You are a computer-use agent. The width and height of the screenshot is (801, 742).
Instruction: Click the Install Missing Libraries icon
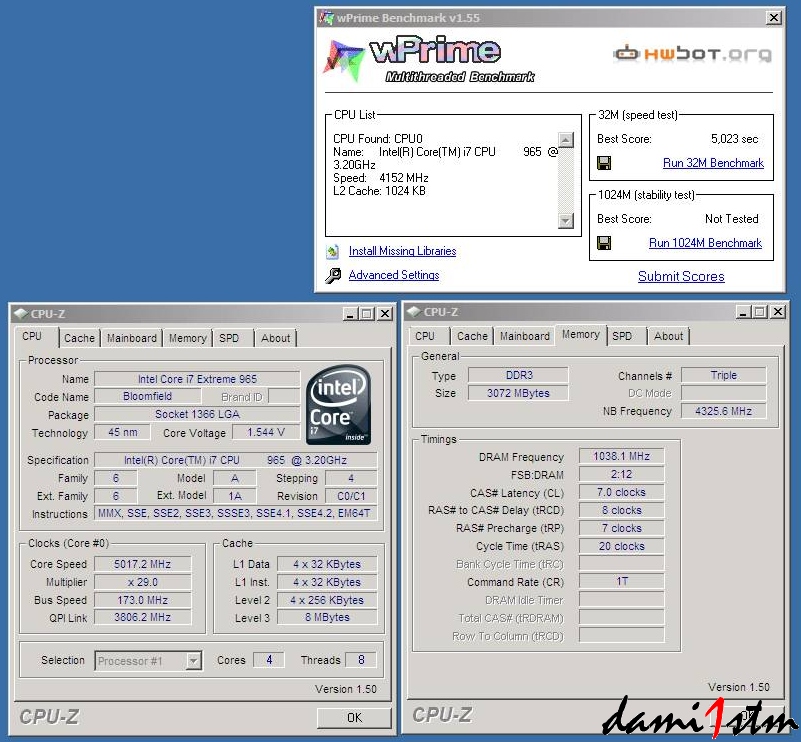[x=333, y=251]
